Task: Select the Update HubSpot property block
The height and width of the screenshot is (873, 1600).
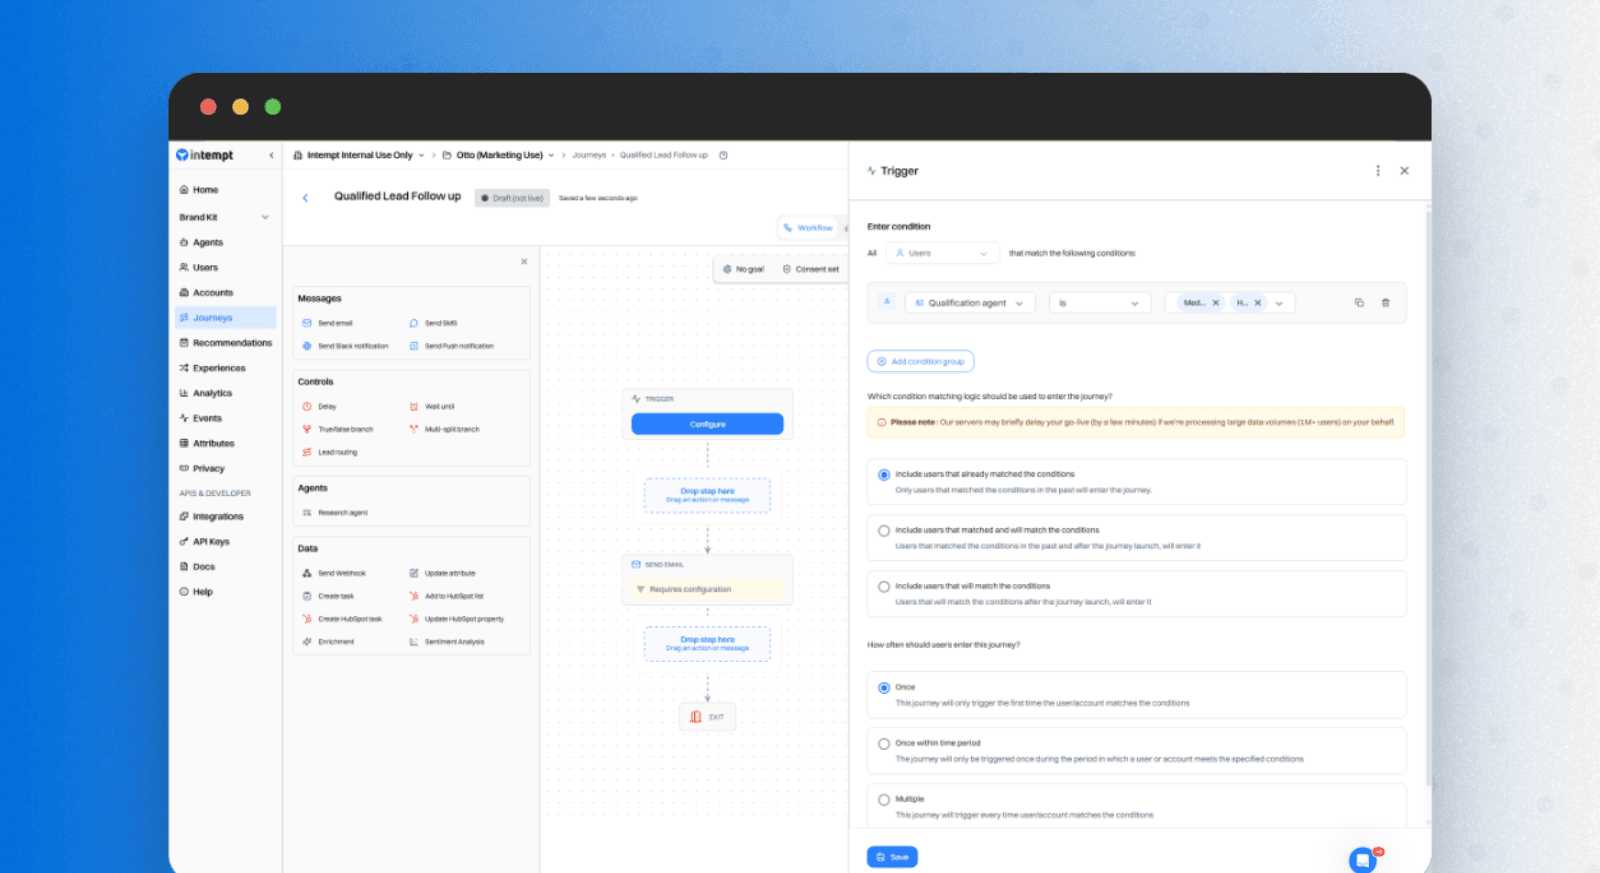Action: tap(457, 619)
